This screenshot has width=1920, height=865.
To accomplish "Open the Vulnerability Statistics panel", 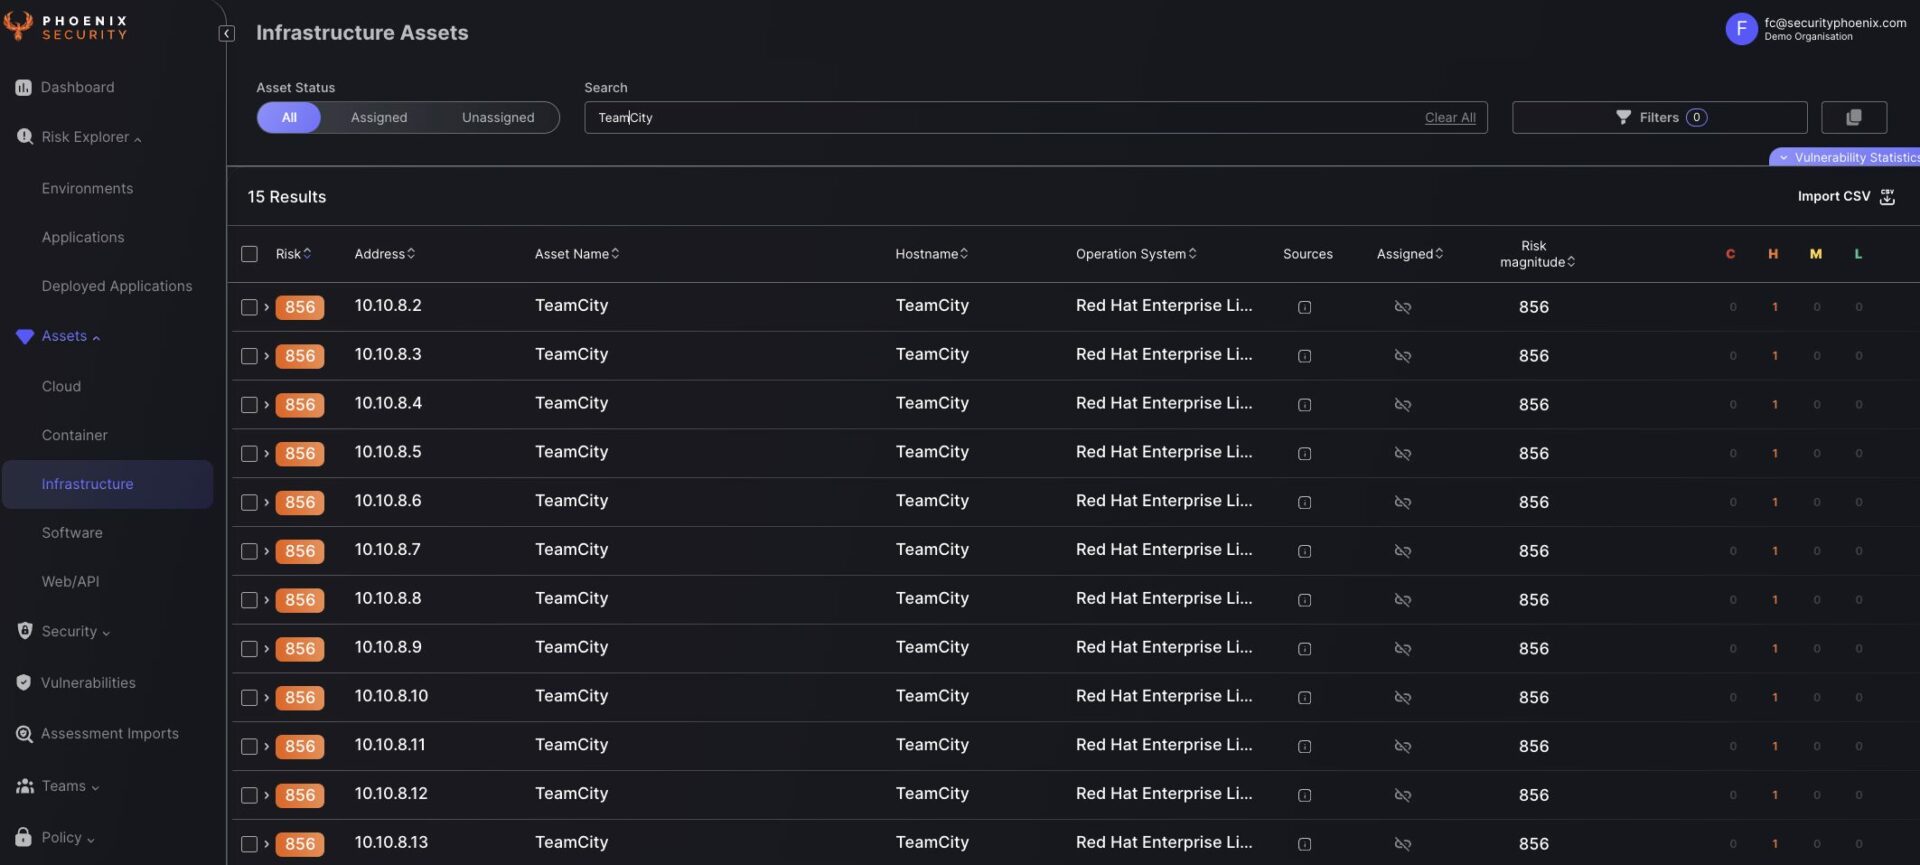I will coord(1846,158).
